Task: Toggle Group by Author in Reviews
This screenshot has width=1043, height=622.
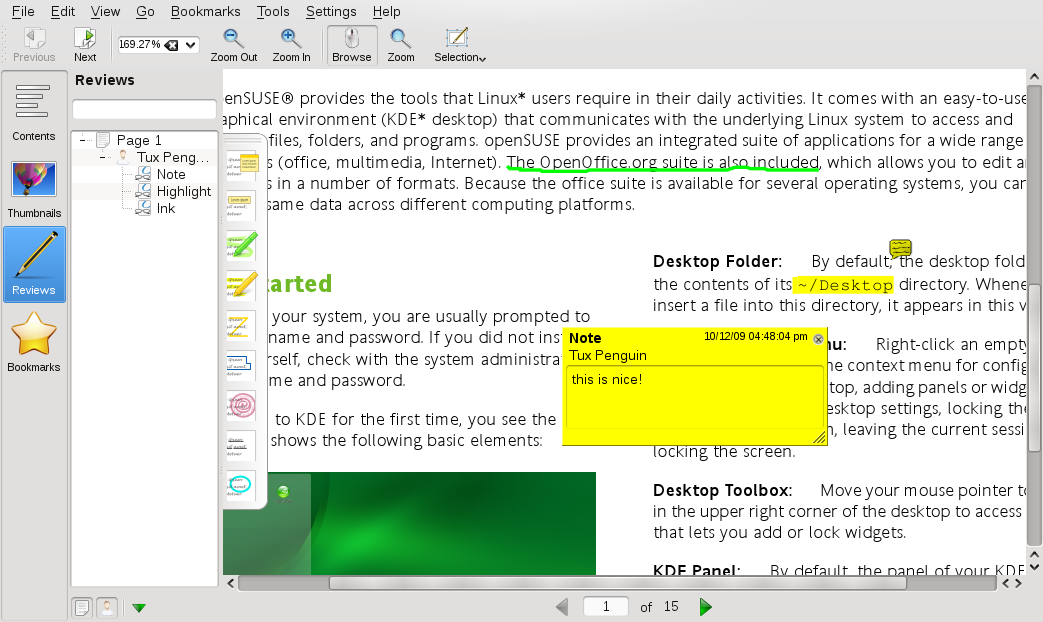Action: [107, 607]
